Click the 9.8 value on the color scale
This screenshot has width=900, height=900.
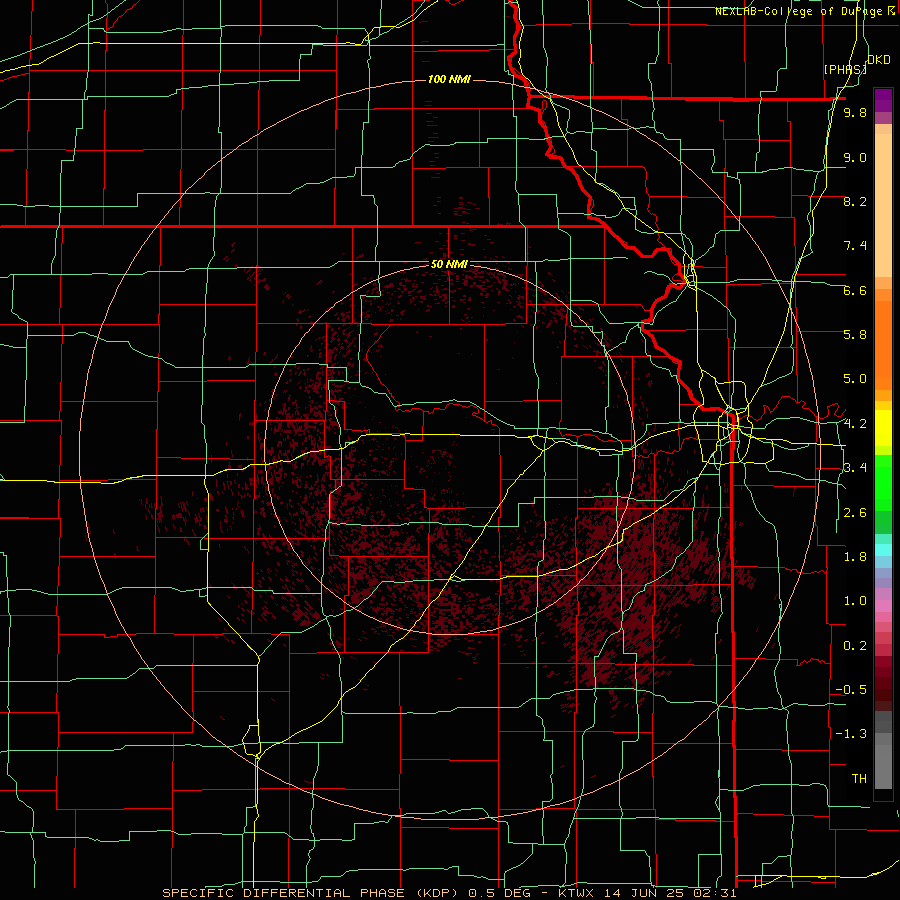855,113
